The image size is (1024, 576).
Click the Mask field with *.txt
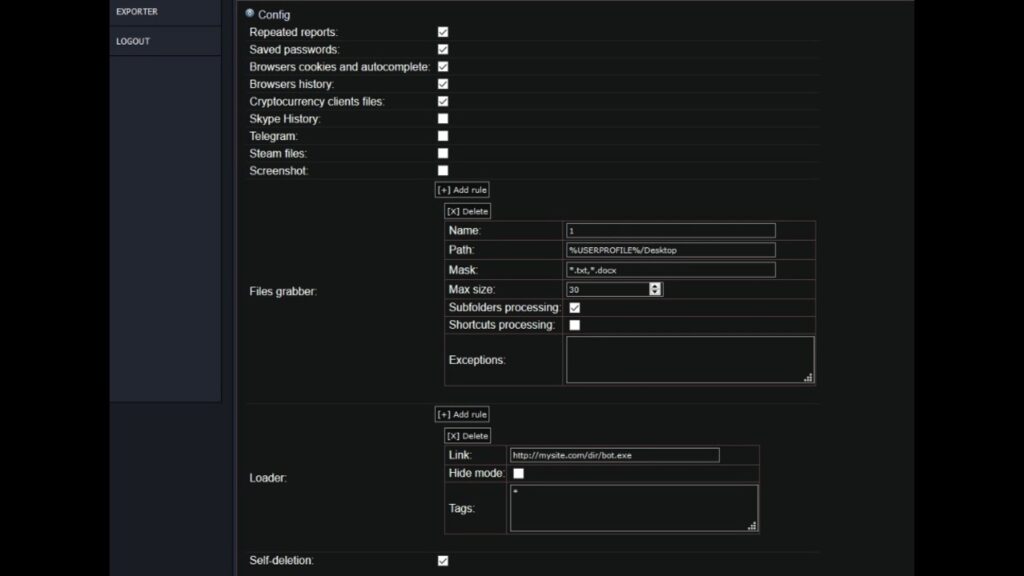671,270
